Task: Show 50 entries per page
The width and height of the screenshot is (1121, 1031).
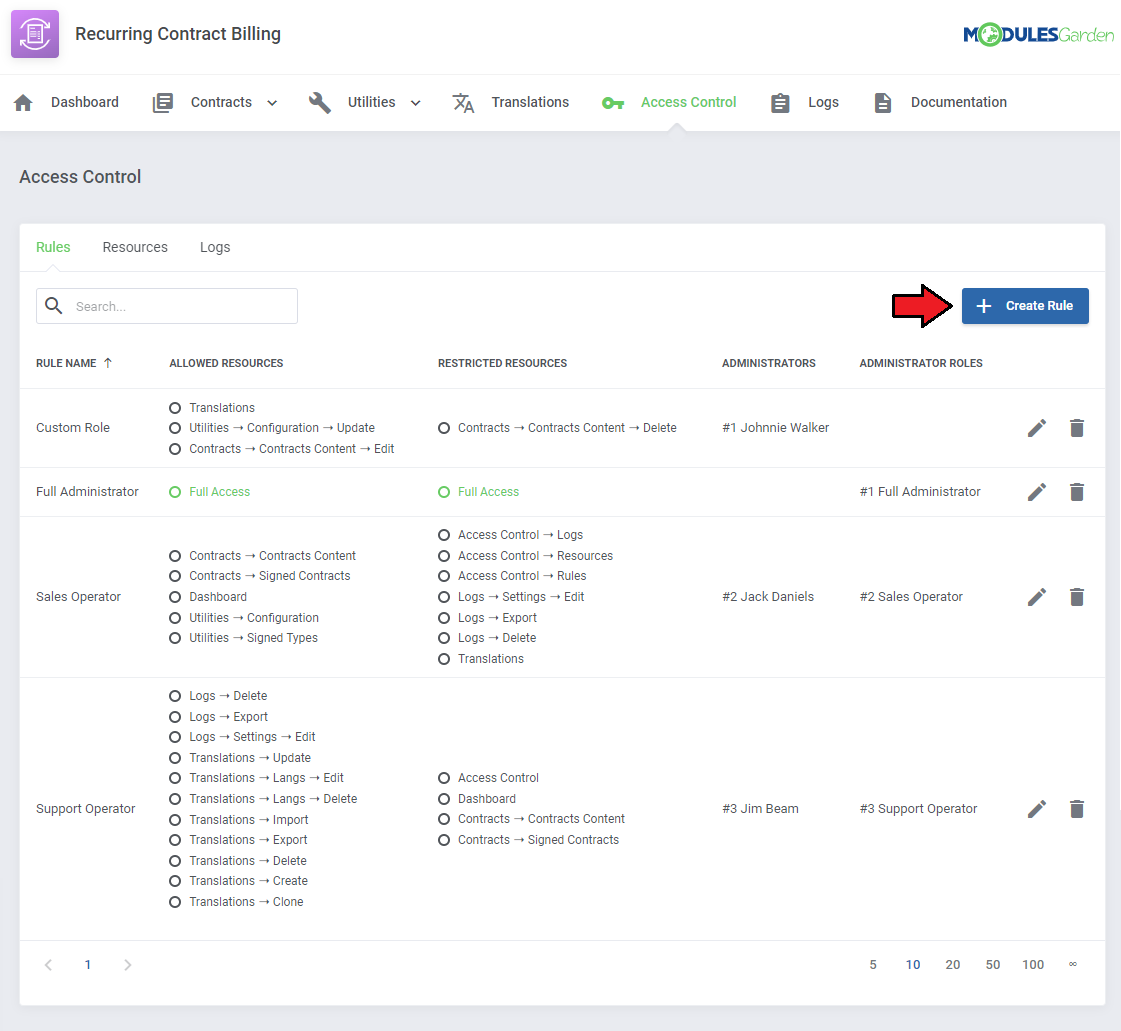Action: [992, 965]
